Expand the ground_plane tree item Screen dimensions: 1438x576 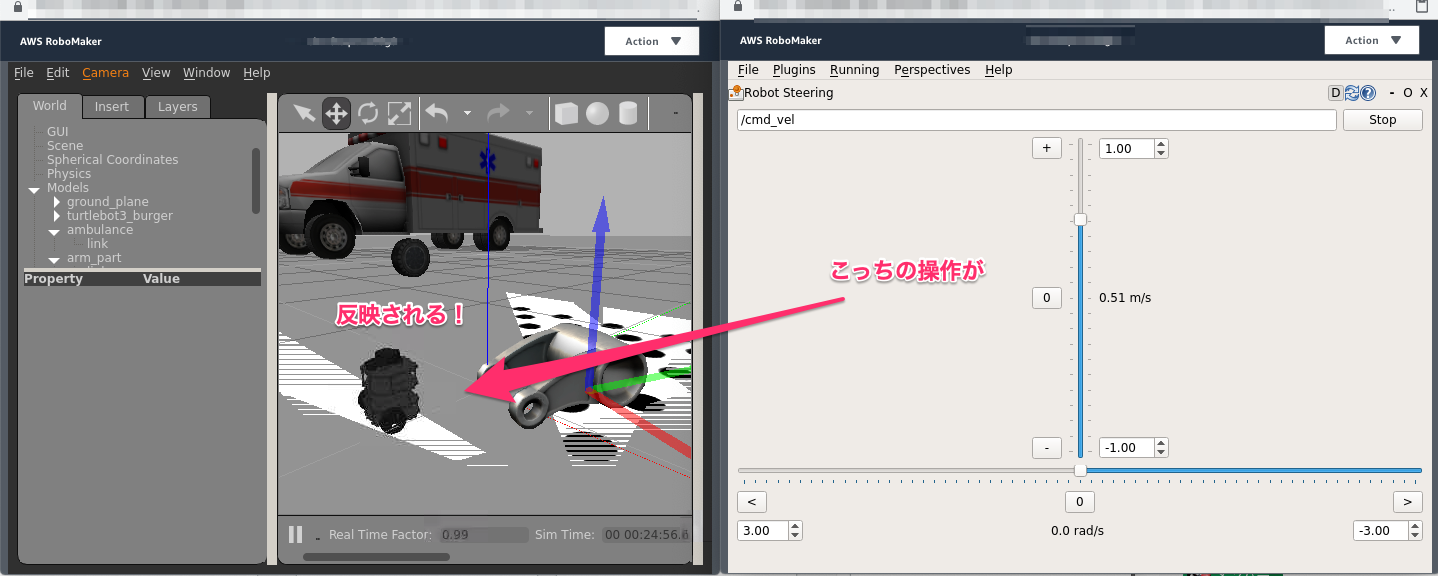coord(57,201)
